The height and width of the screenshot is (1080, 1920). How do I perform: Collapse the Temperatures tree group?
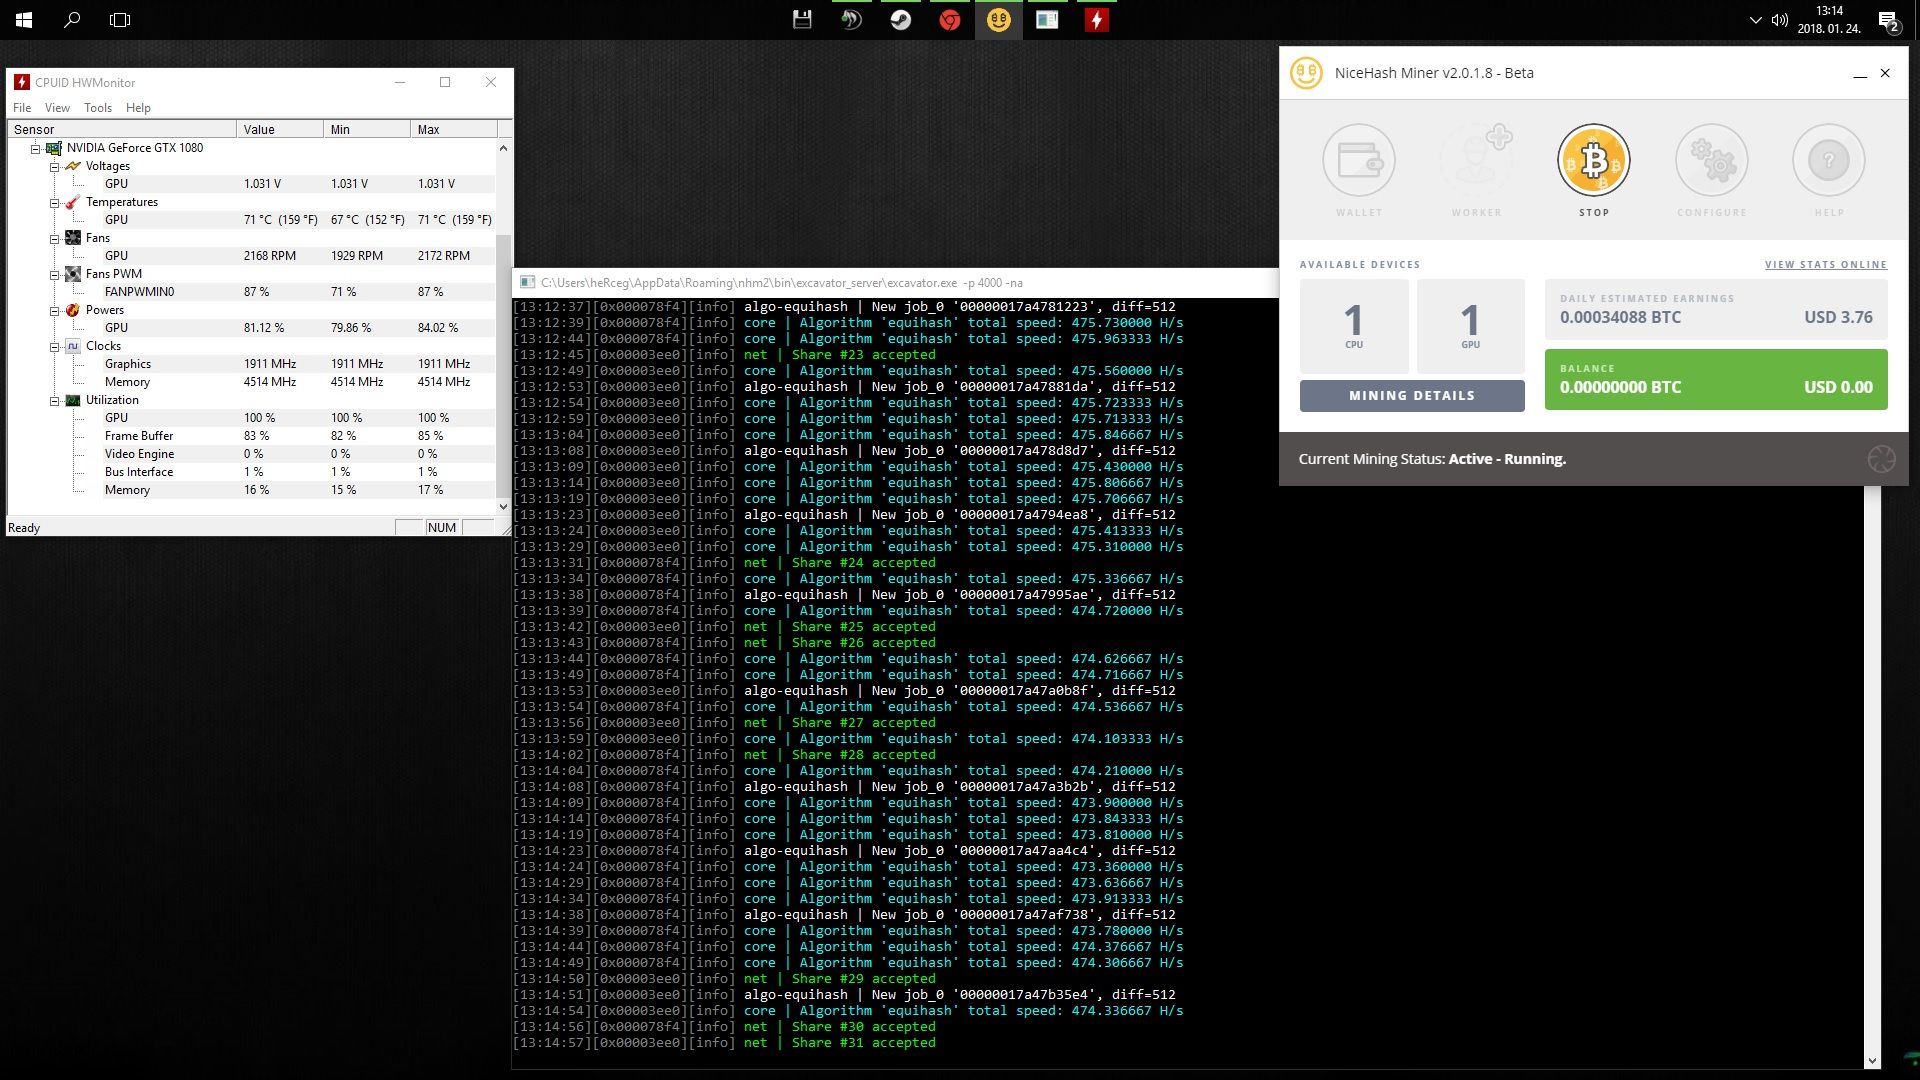click(54, 202)
